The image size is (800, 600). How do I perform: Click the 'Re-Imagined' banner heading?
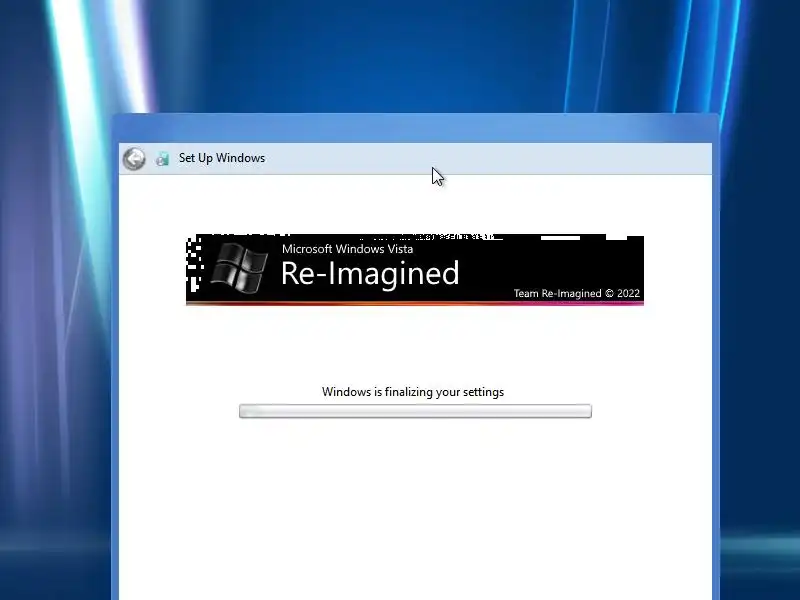370,273
